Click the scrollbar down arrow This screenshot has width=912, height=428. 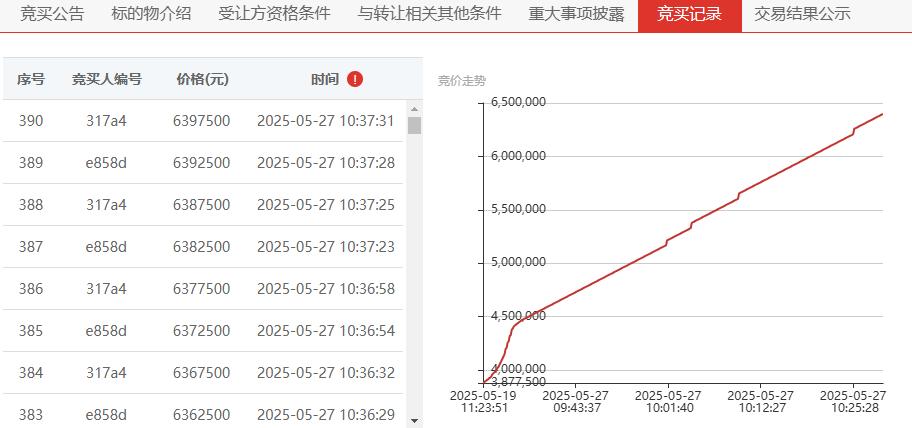click(414, 420)
